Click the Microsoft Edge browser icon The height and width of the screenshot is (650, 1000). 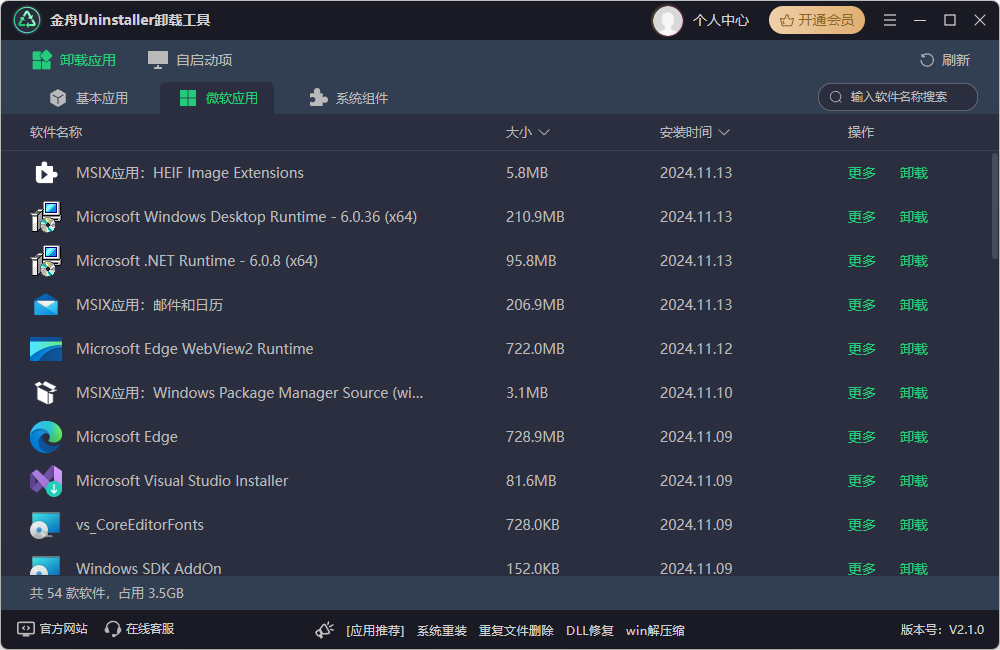[46, 437]
